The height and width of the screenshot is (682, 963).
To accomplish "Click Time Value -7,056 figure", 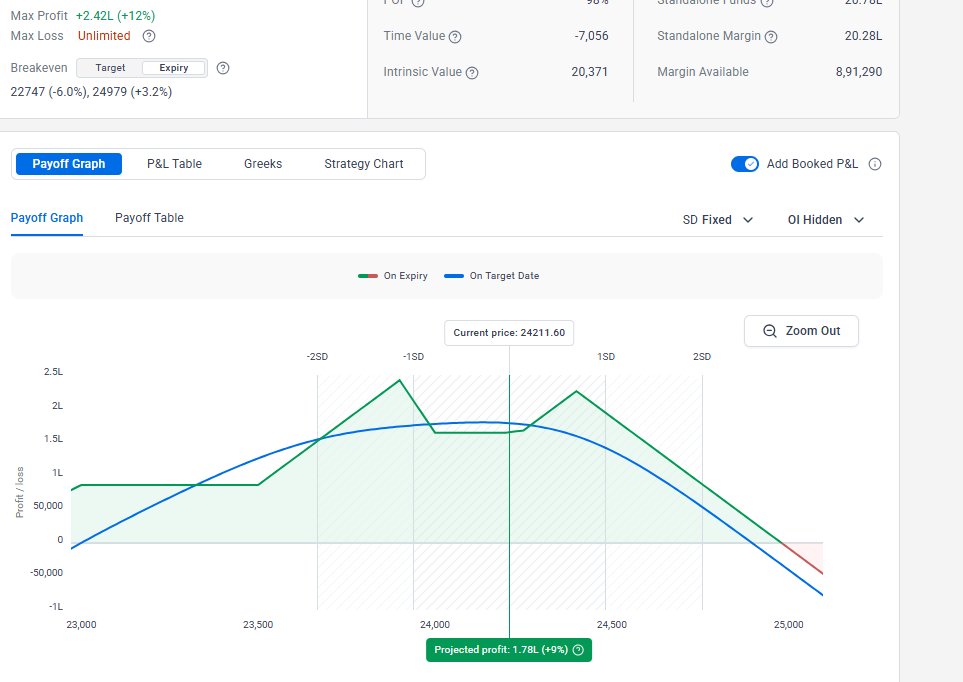I will point(591,36).
